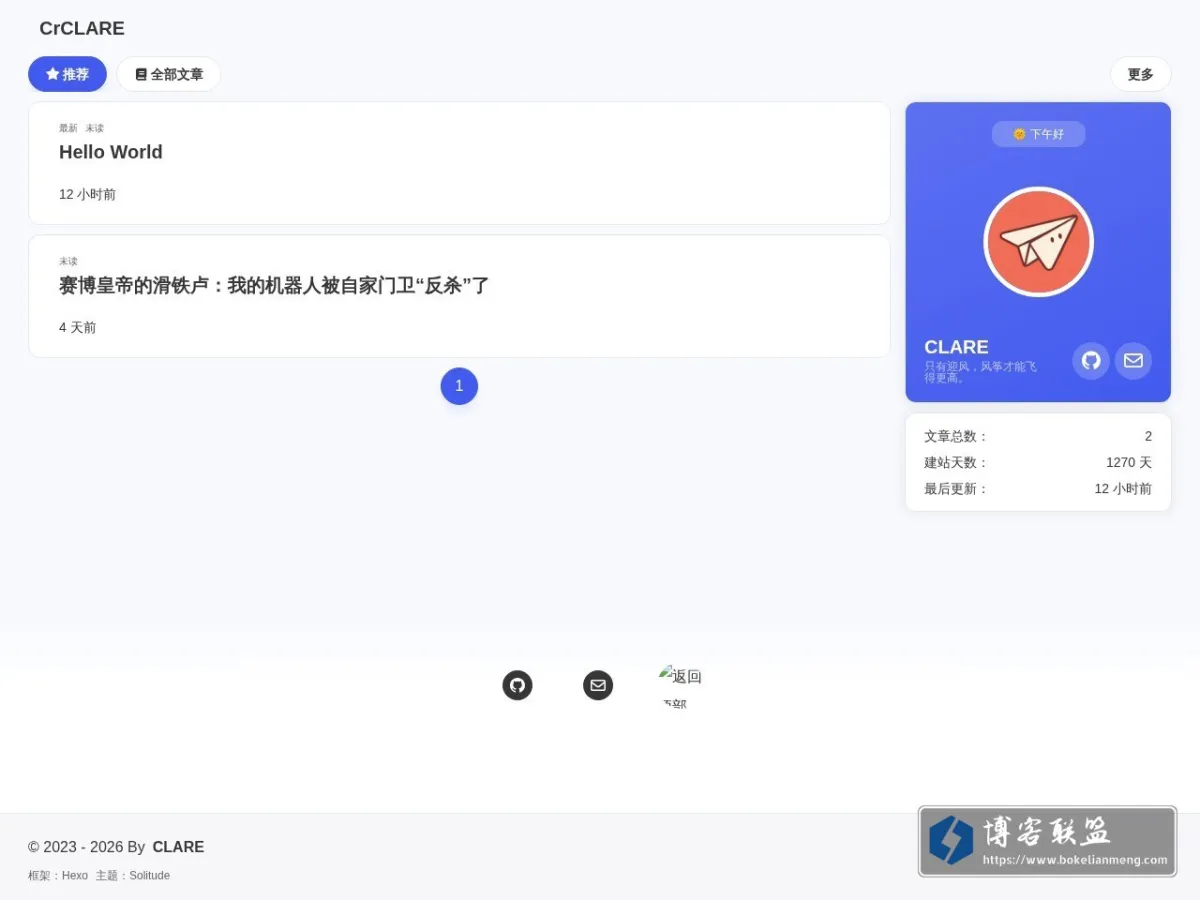The image size is (1200, 900).
Task: Click the 更多 button
Action: coord(1140,74)
